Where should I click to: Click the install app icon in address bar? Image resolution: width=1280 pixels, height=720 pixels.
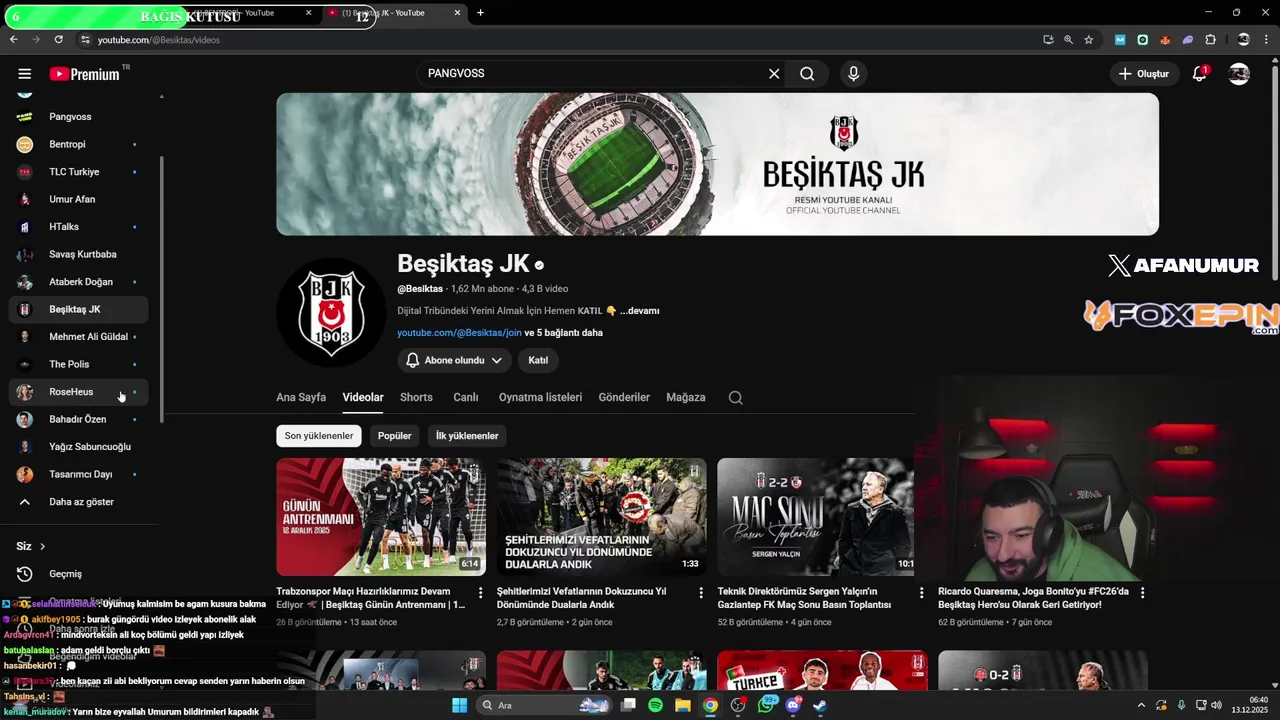click(x=1048, y=40)
